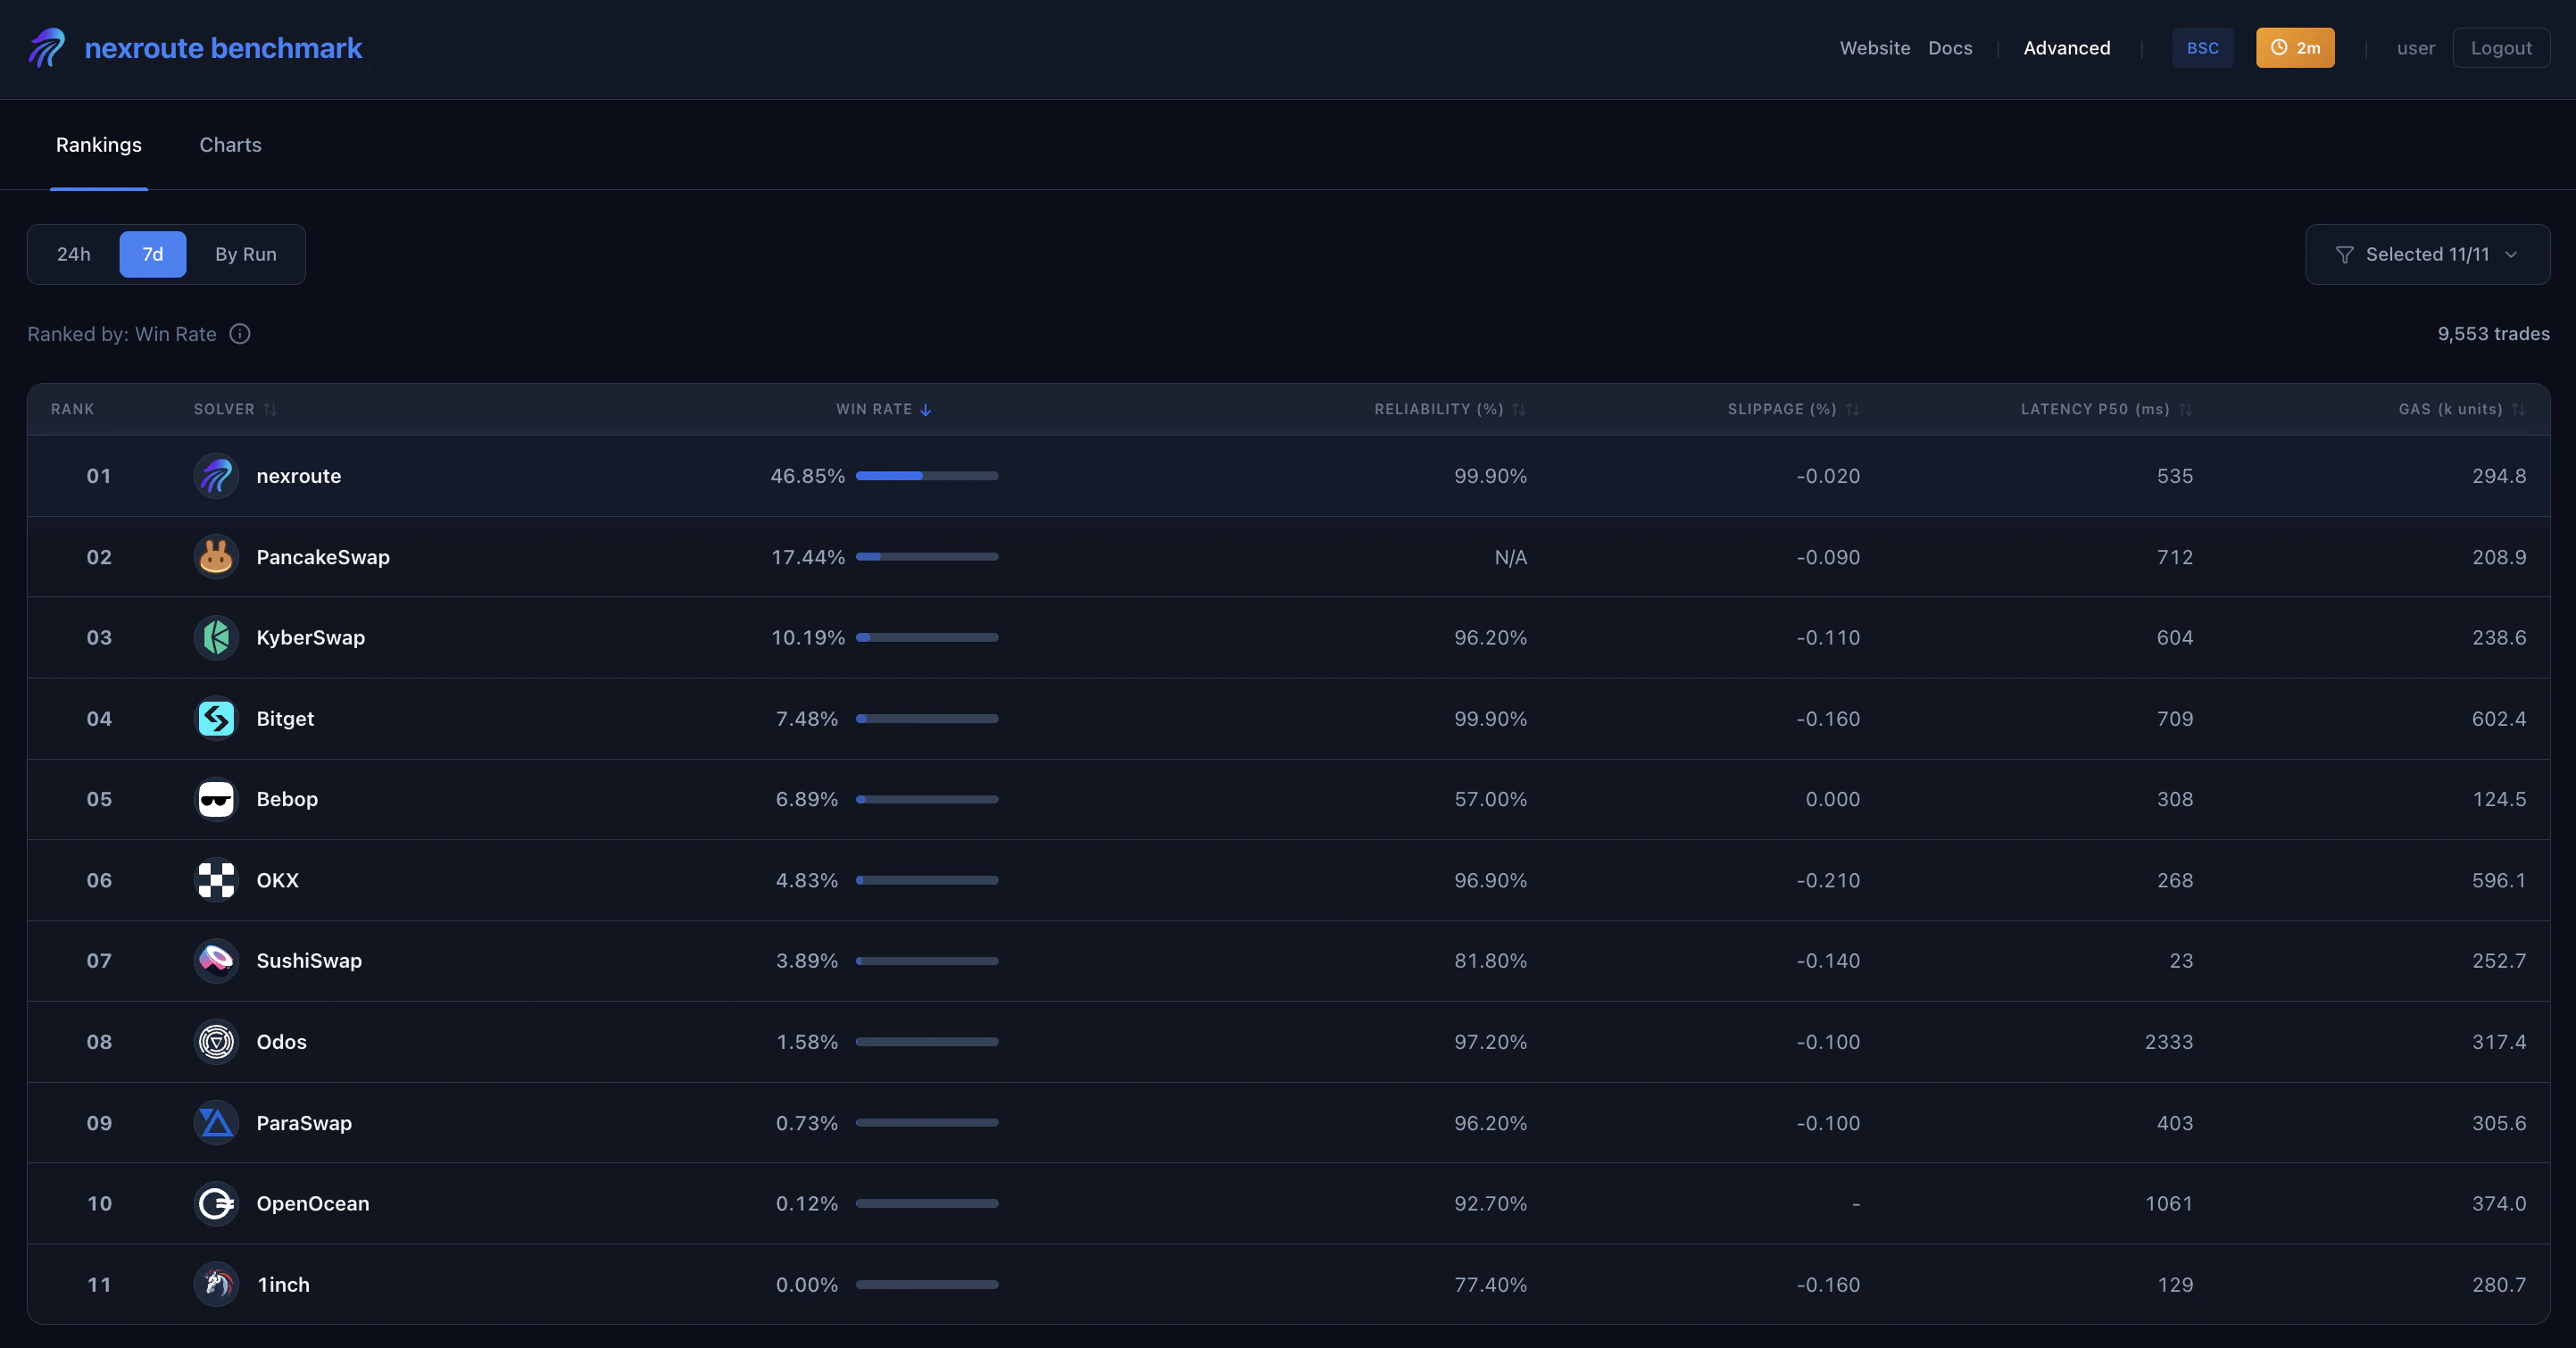
Task: Click the 1inch solver name
Action: click(284, 1285)
